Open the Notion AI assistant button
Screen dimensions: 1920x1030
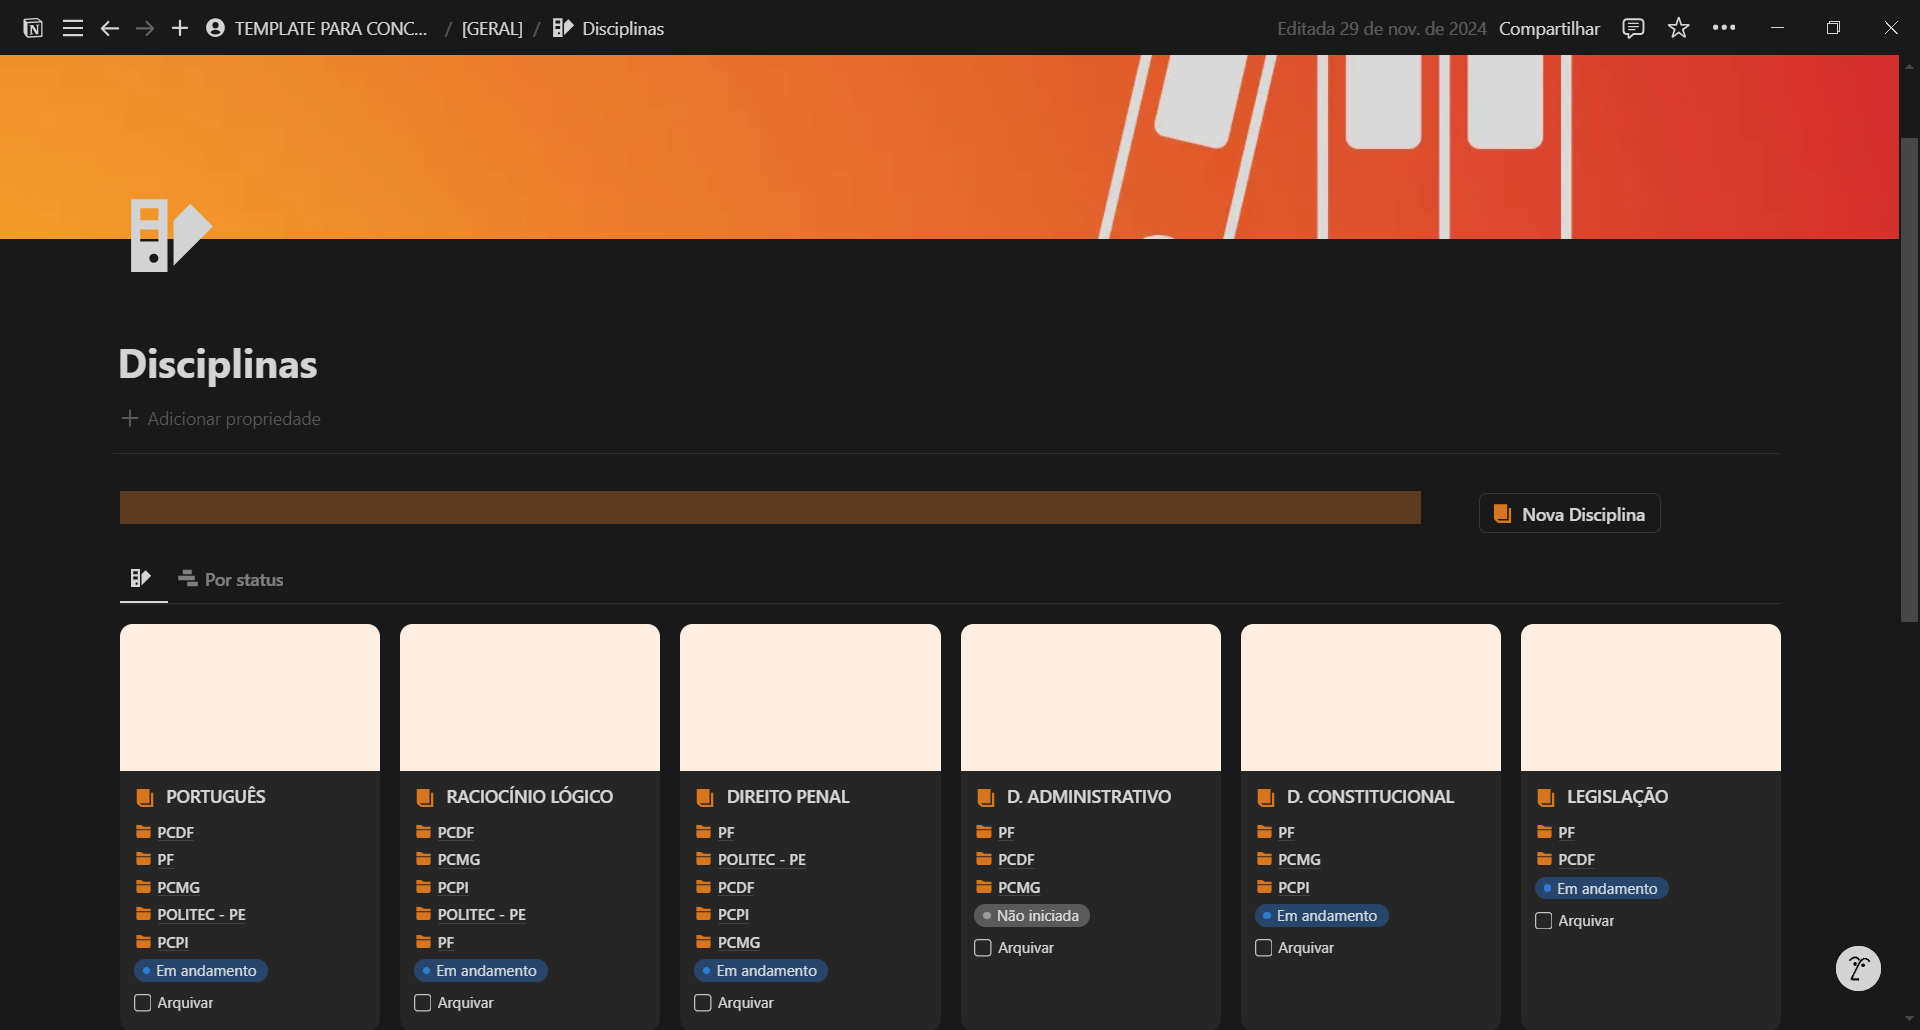tap(1858, 968)
